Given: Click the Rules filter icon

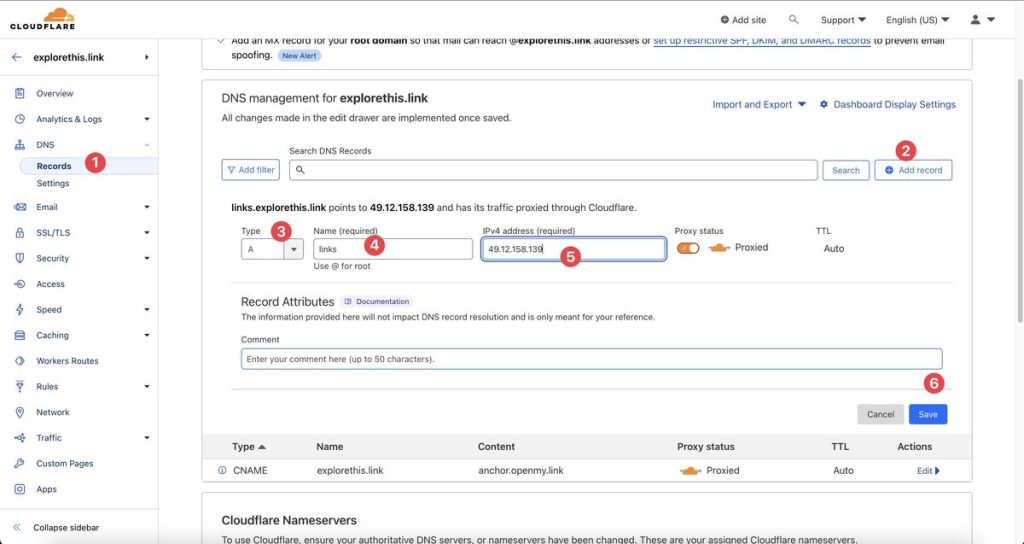Looking at the screenshot, I should [x=20, y=387].
